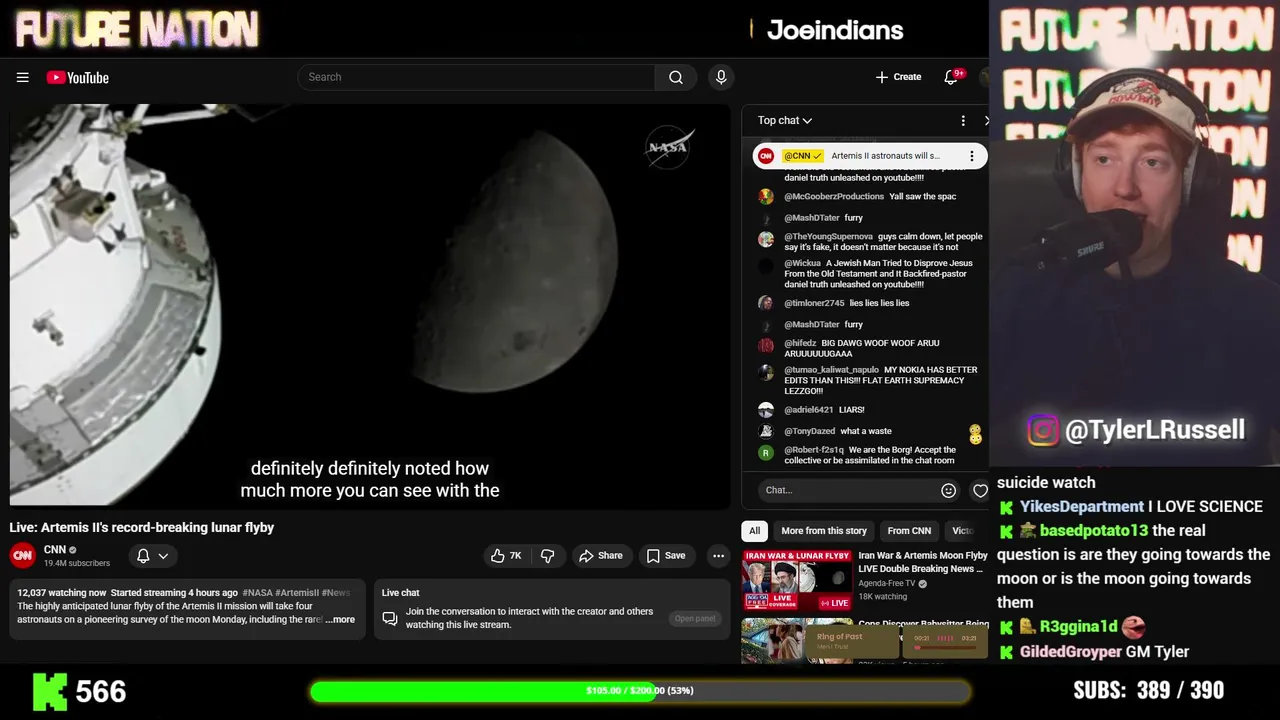The width and height of the screenshot is (1280, 720).
Task: Share the live stream
Action: click(601, 556)
